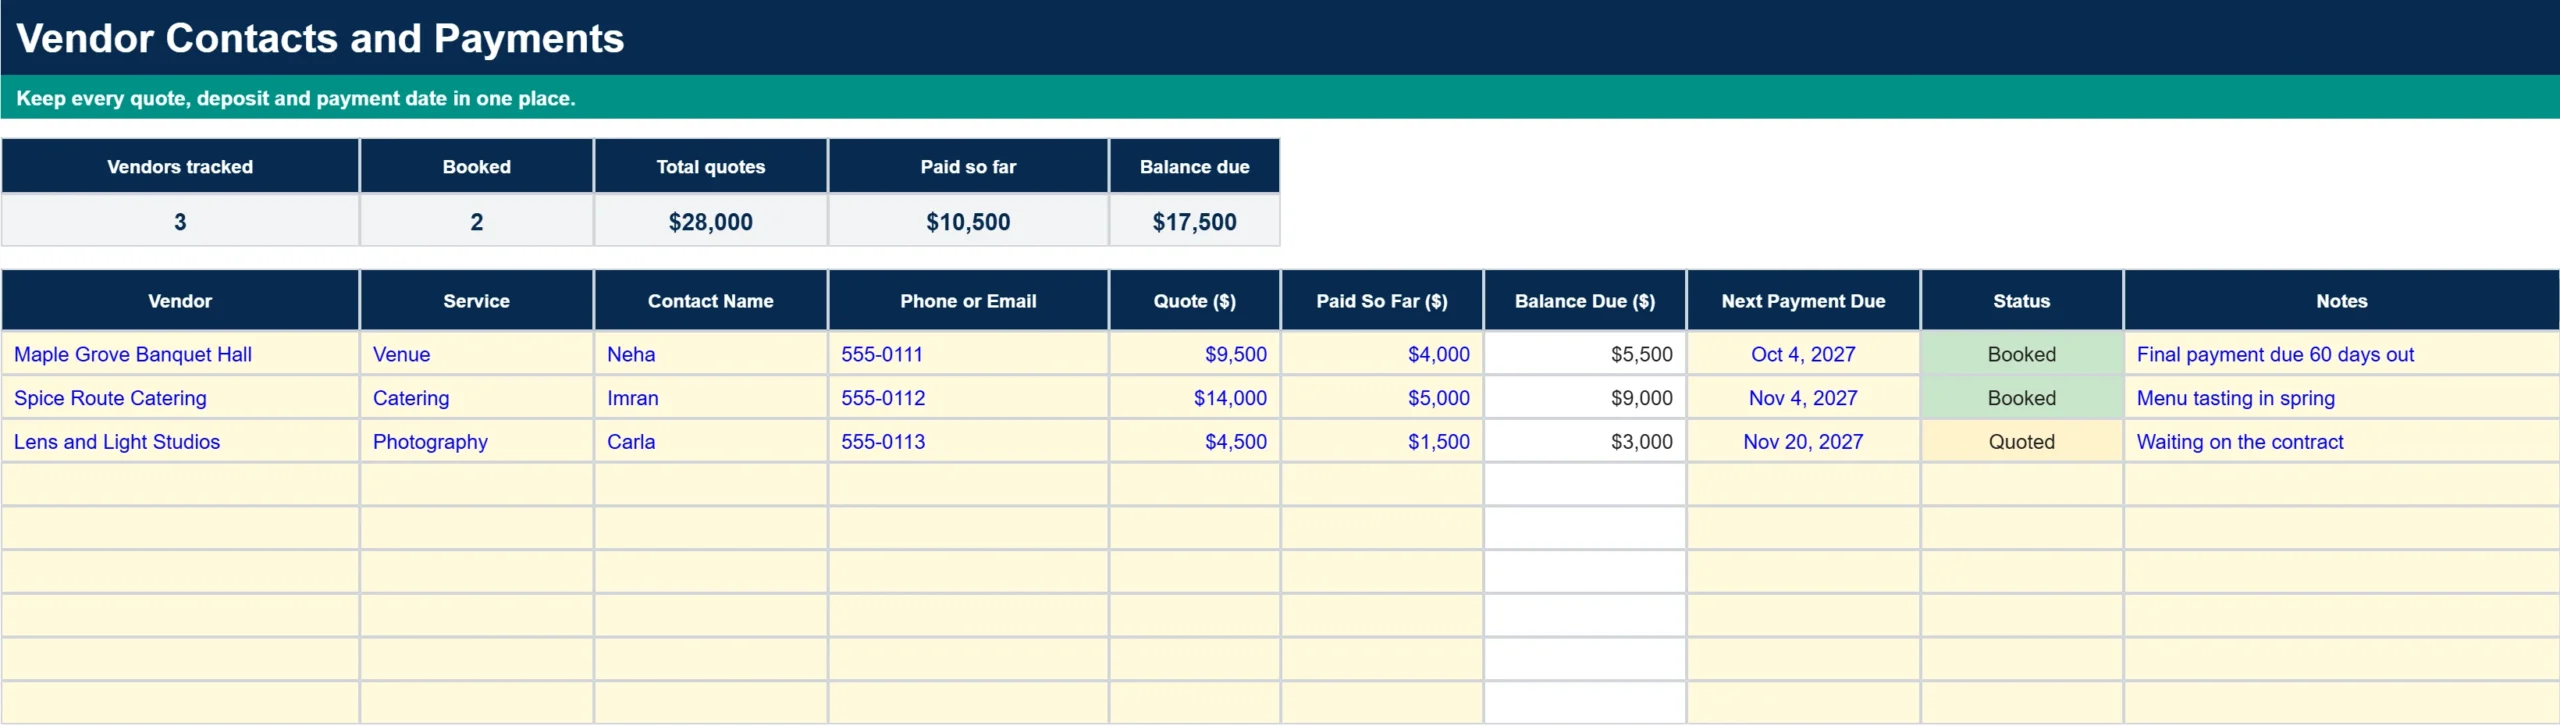Click the Vendor Contacts and Payments title
The width and height of the screenshot is (2560, 726).
pyautogui.click(x=320, y=38)
